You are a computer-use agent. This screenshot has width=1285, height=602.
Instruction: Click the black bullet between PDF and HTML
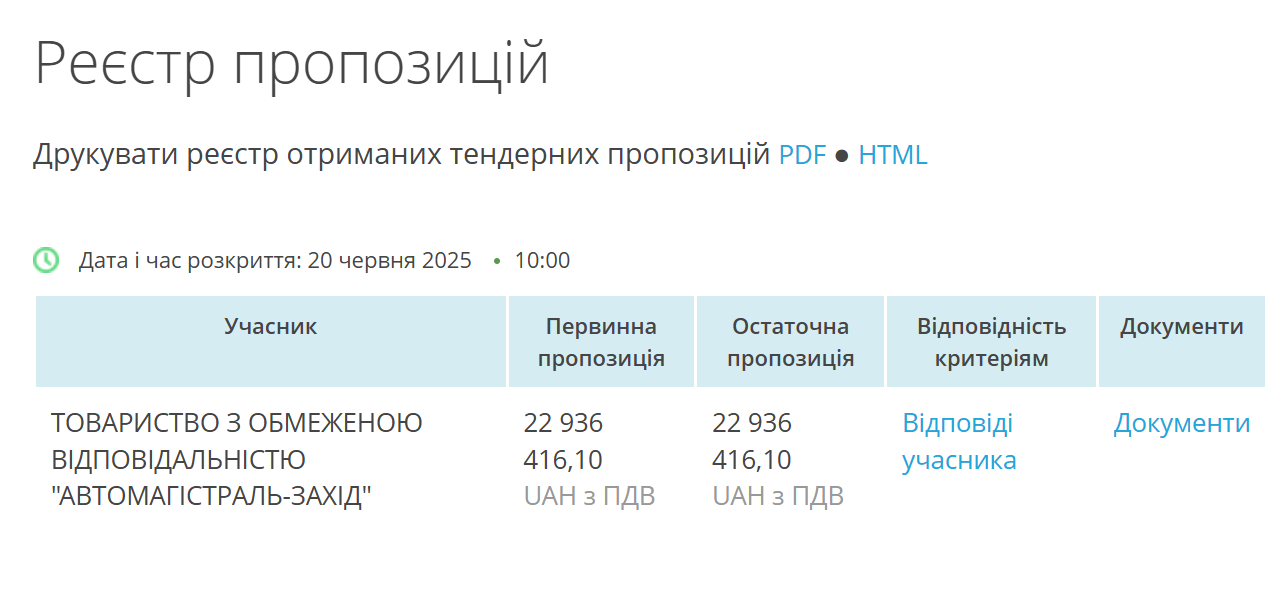842,157
